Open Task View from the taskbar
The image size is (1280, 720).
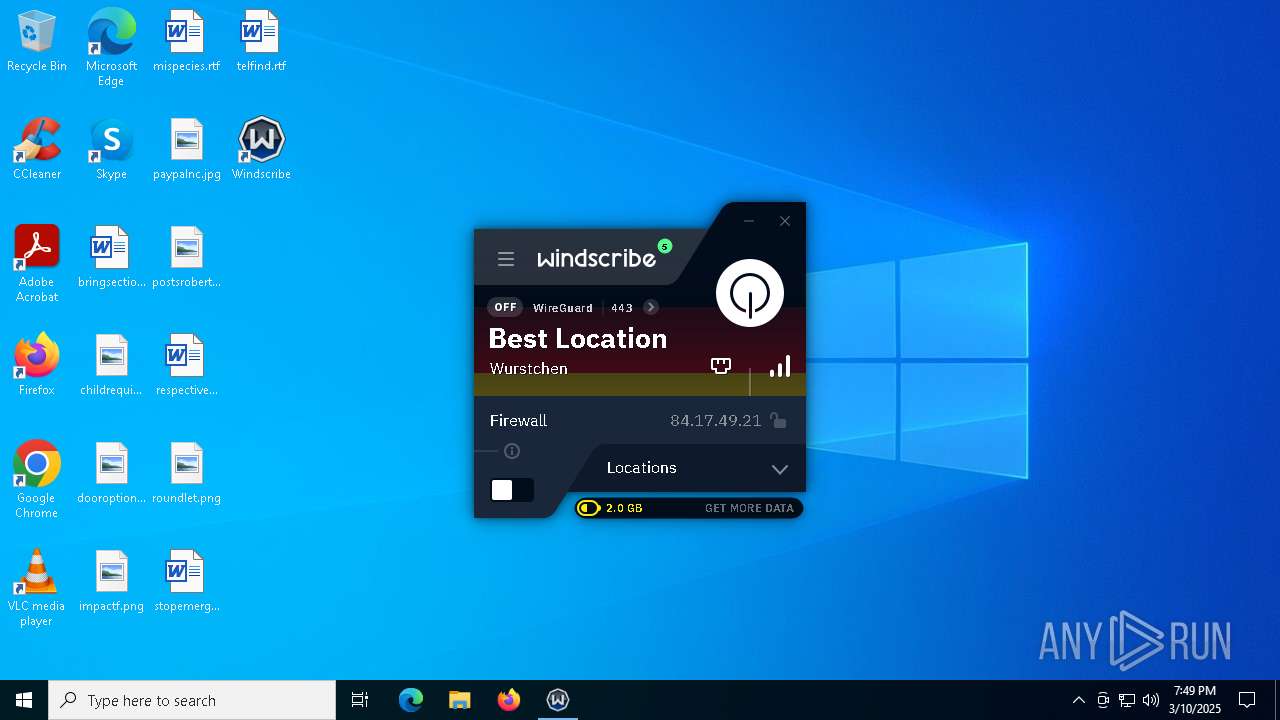coord(360,700)
